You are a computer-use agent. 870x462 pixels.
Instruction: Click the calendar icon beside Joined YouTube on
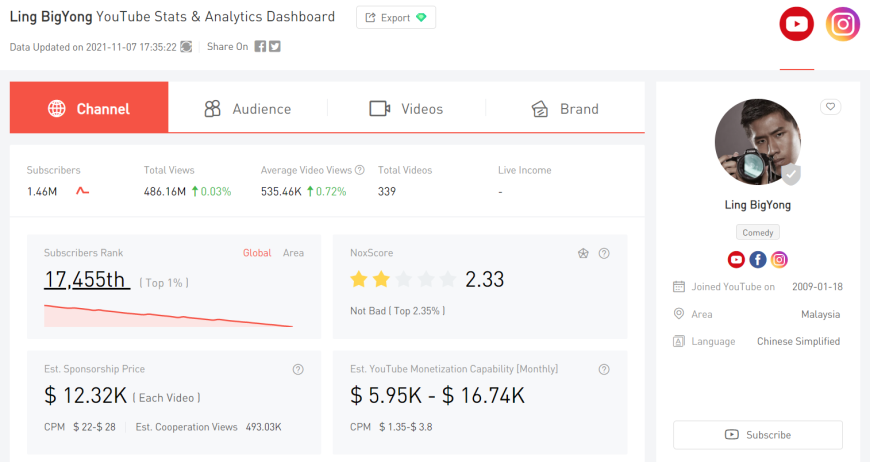[679, 287]
